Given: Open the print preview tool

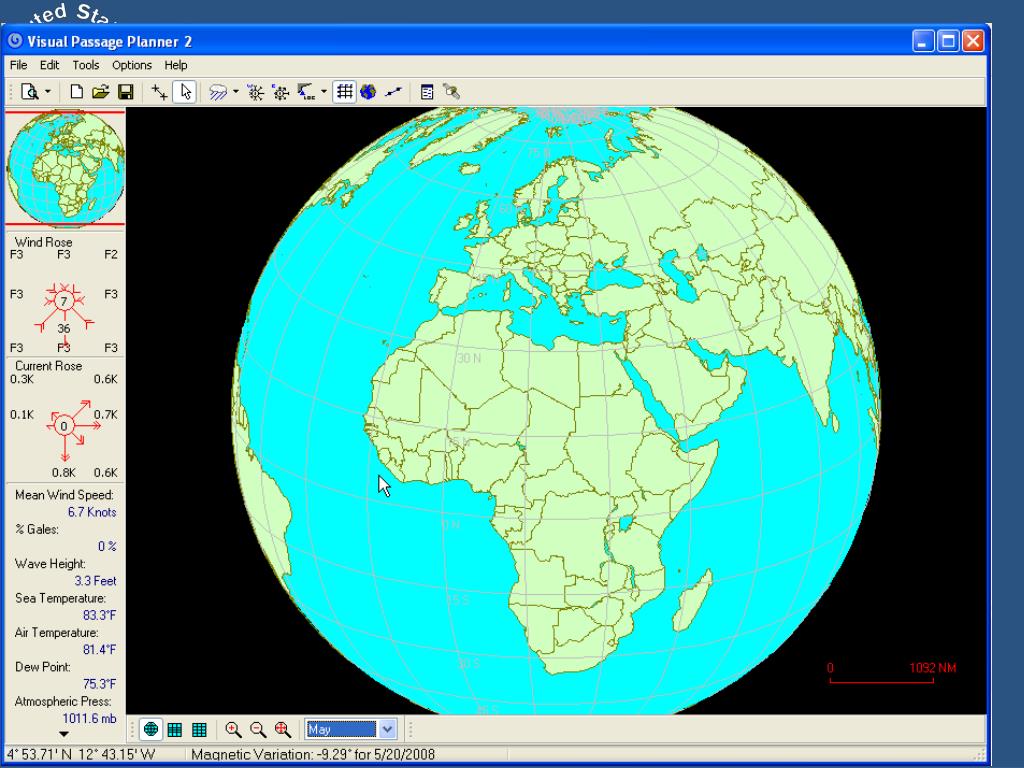Looking at the screenshot, I should [x=29, y=92].
